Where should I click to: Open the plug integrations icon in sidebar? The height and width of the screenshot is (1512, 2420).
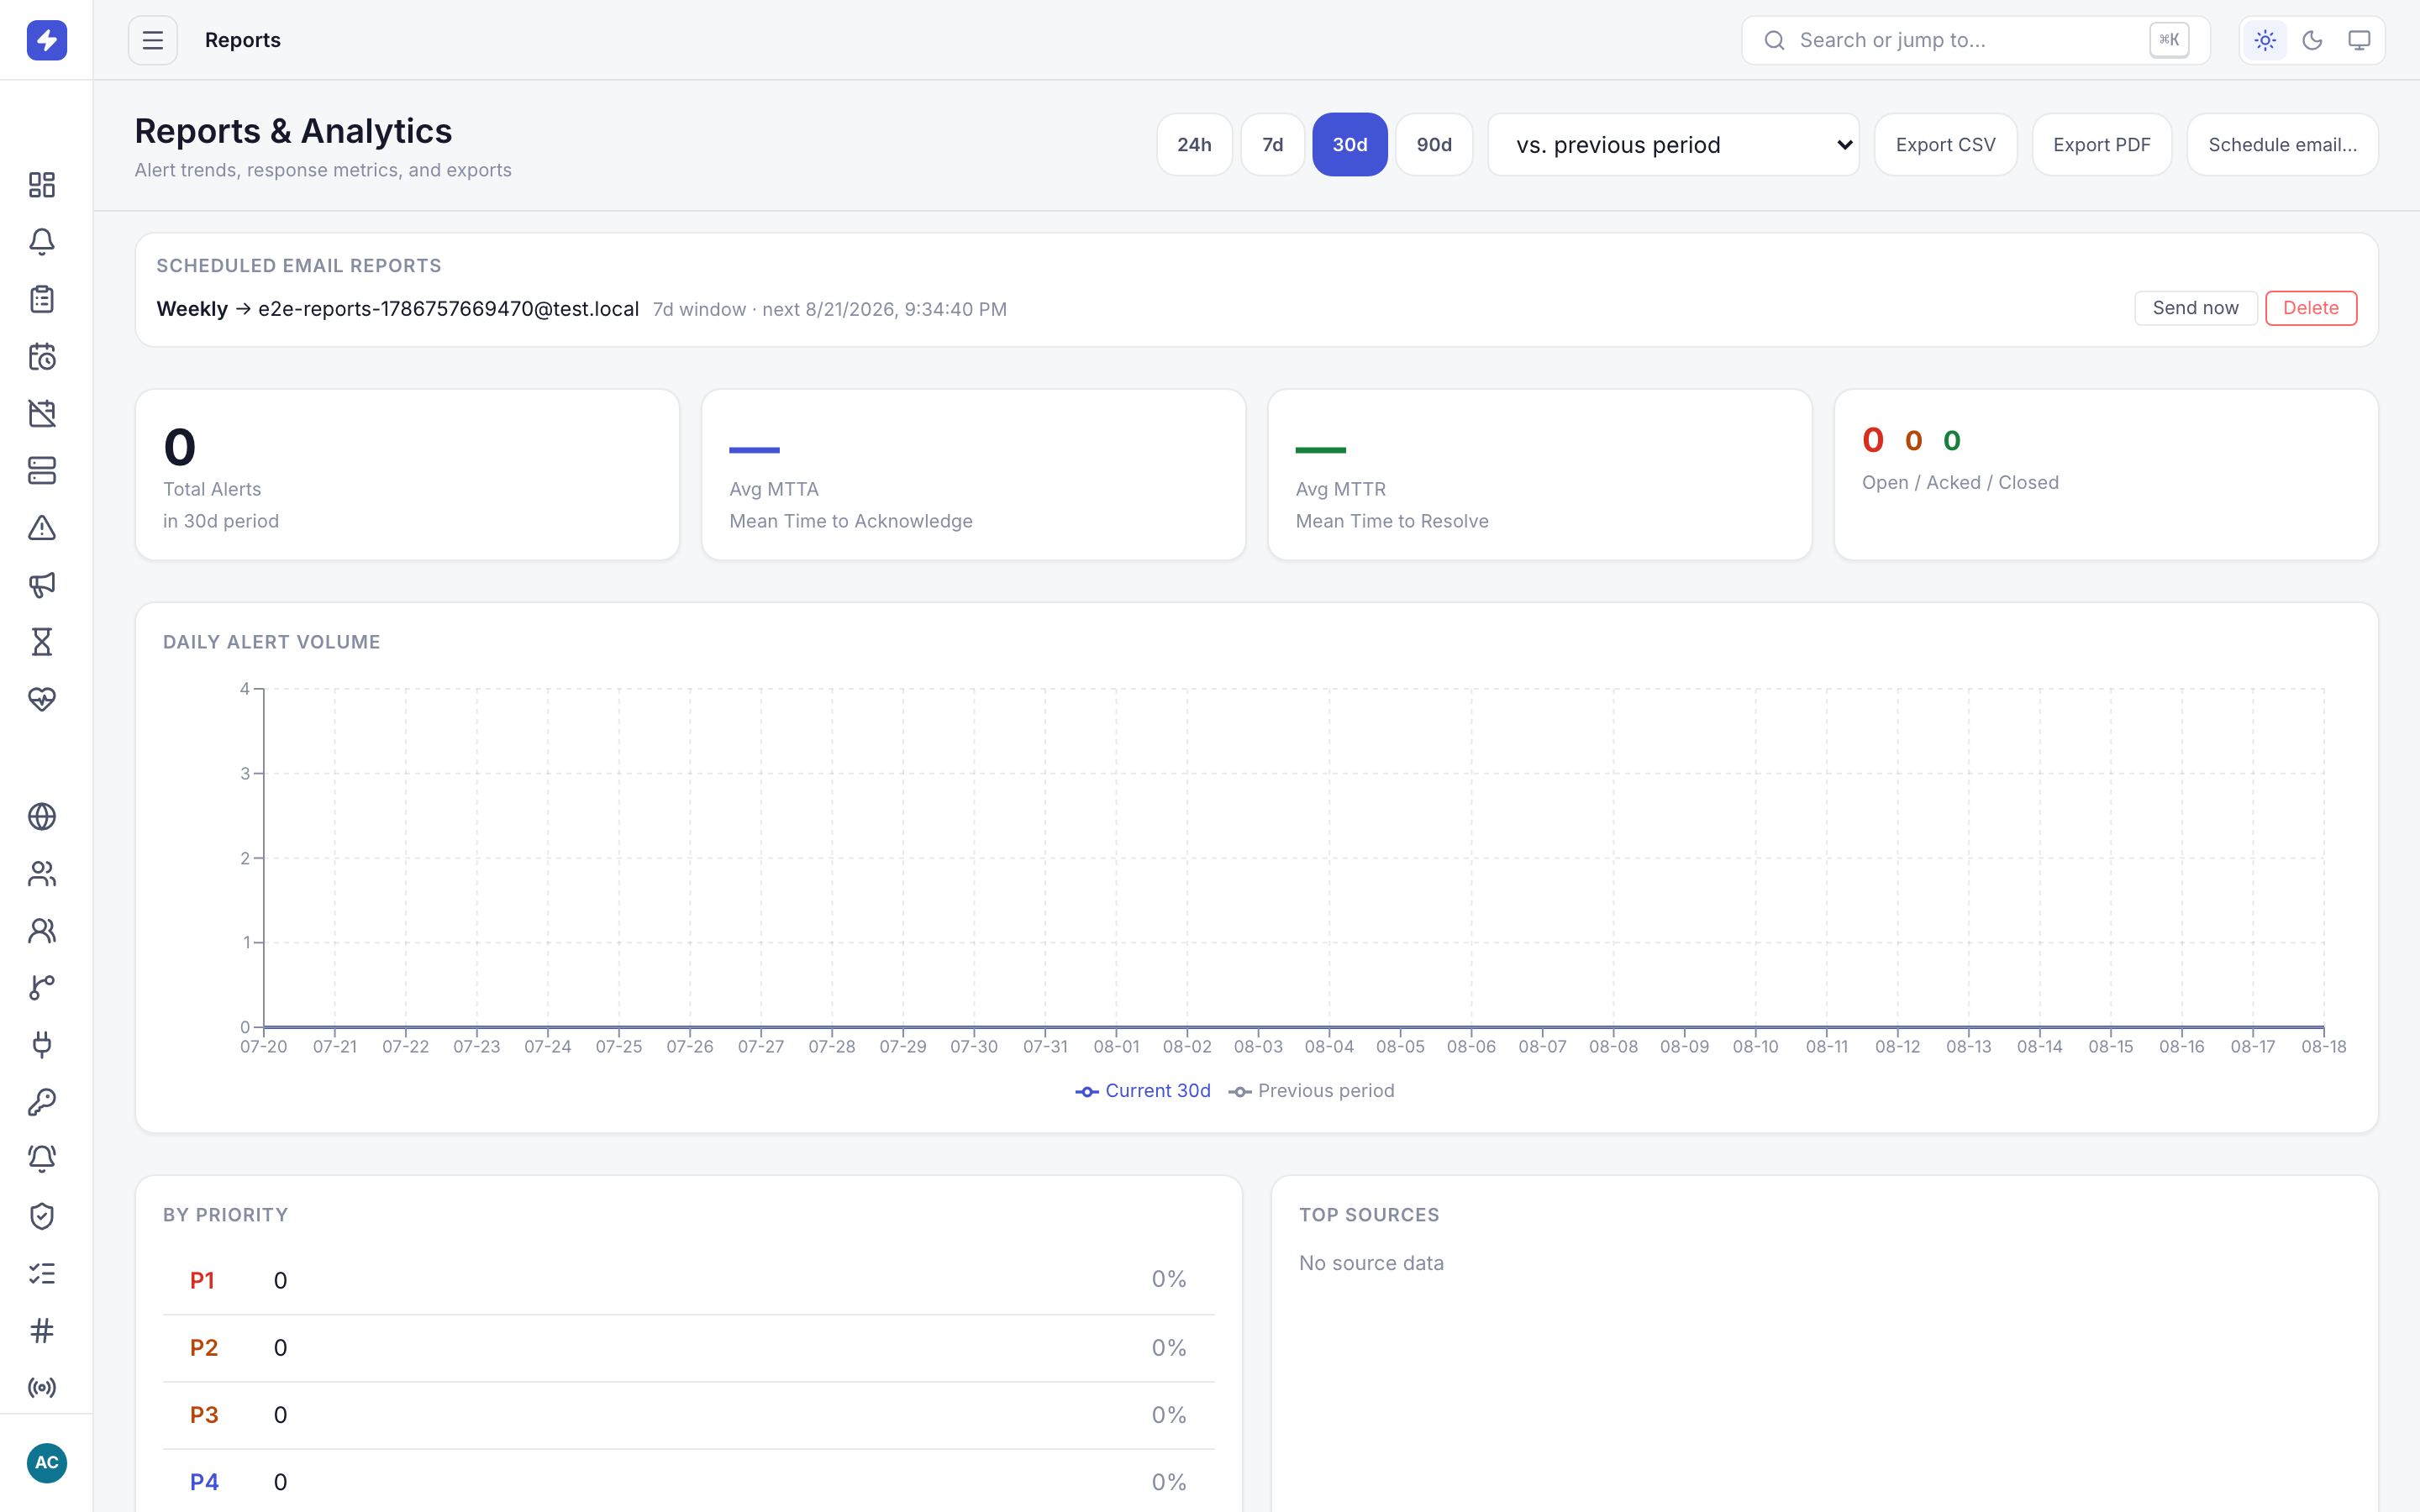tap(42, 1044)
